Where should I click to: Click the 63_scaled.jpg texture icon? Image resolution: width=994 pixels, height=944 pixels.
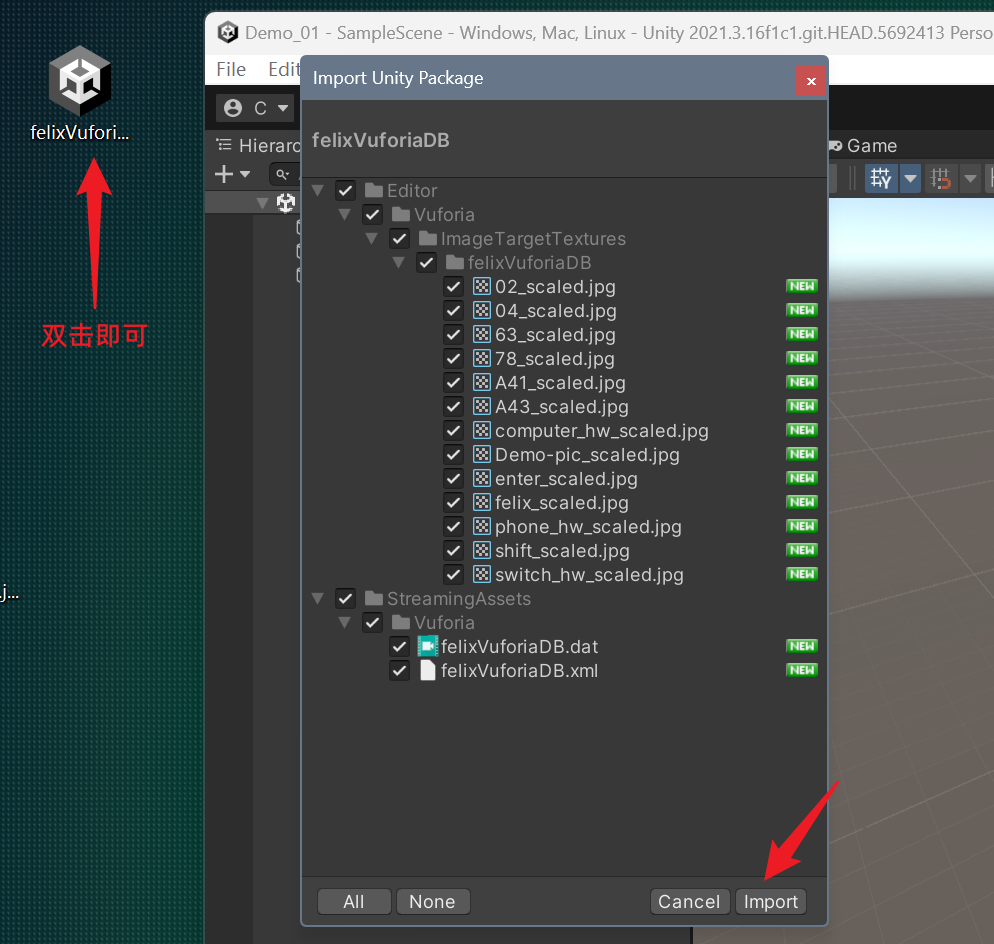click(482, 334)
